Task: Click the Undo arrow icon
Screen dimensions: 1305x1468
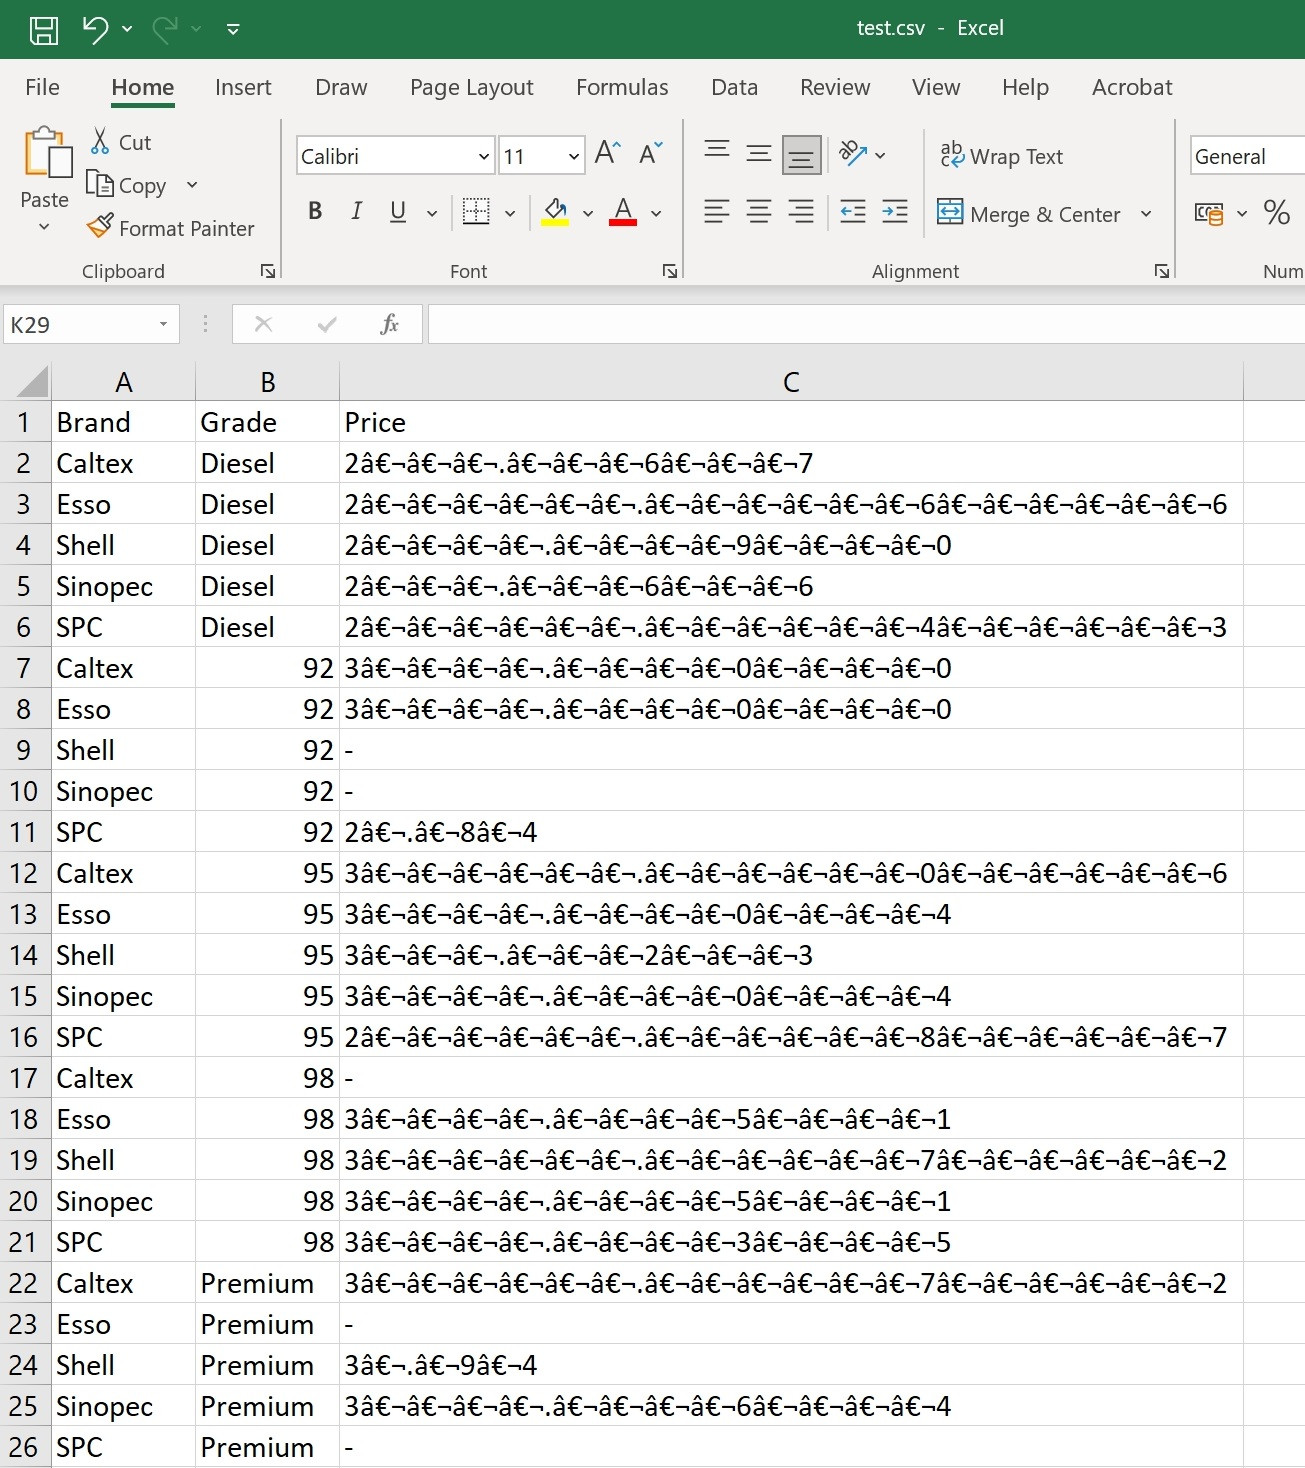Action: coord(95,29)
